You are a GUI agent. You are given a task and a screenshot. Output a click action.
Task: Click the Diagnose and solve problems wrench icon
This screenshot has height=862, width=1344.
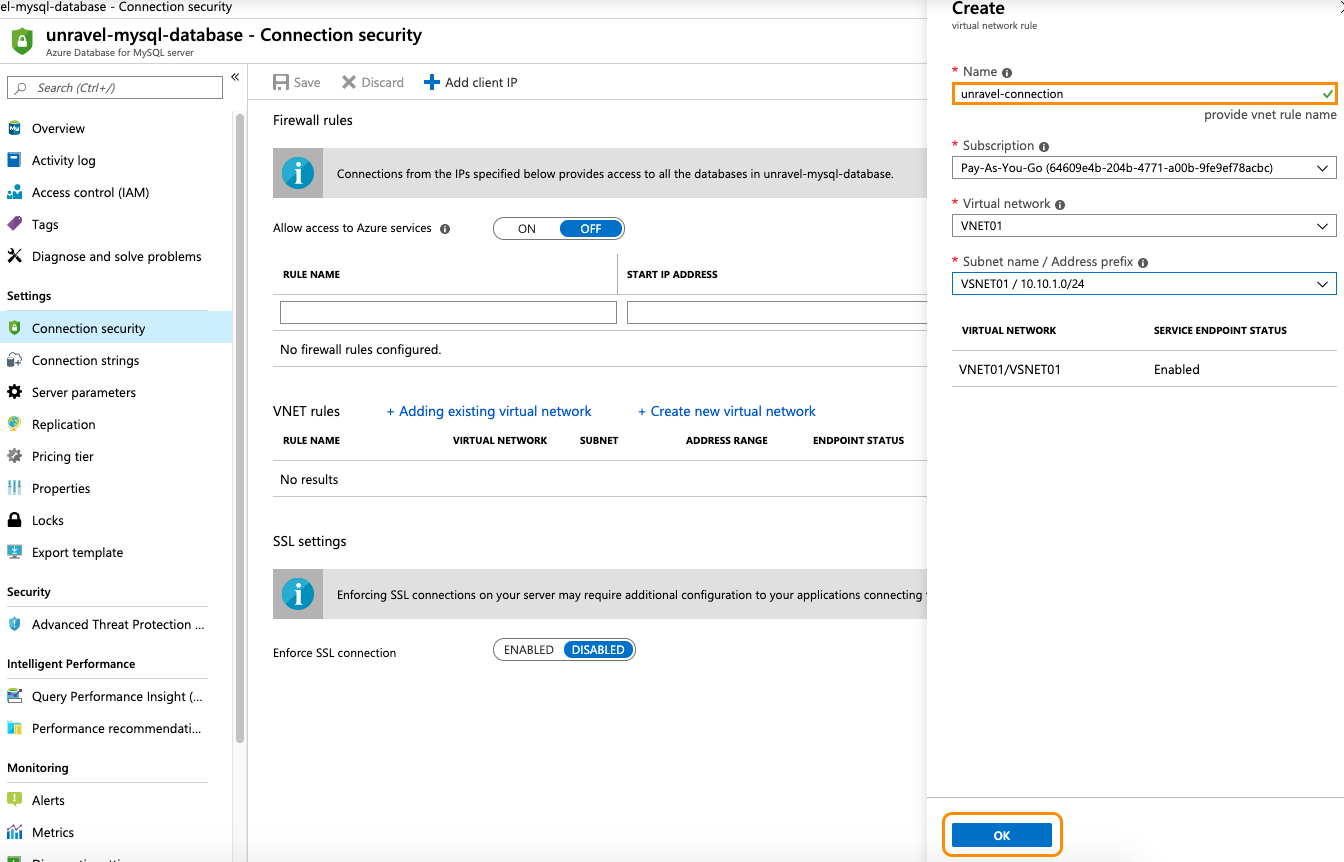[14, 256]
